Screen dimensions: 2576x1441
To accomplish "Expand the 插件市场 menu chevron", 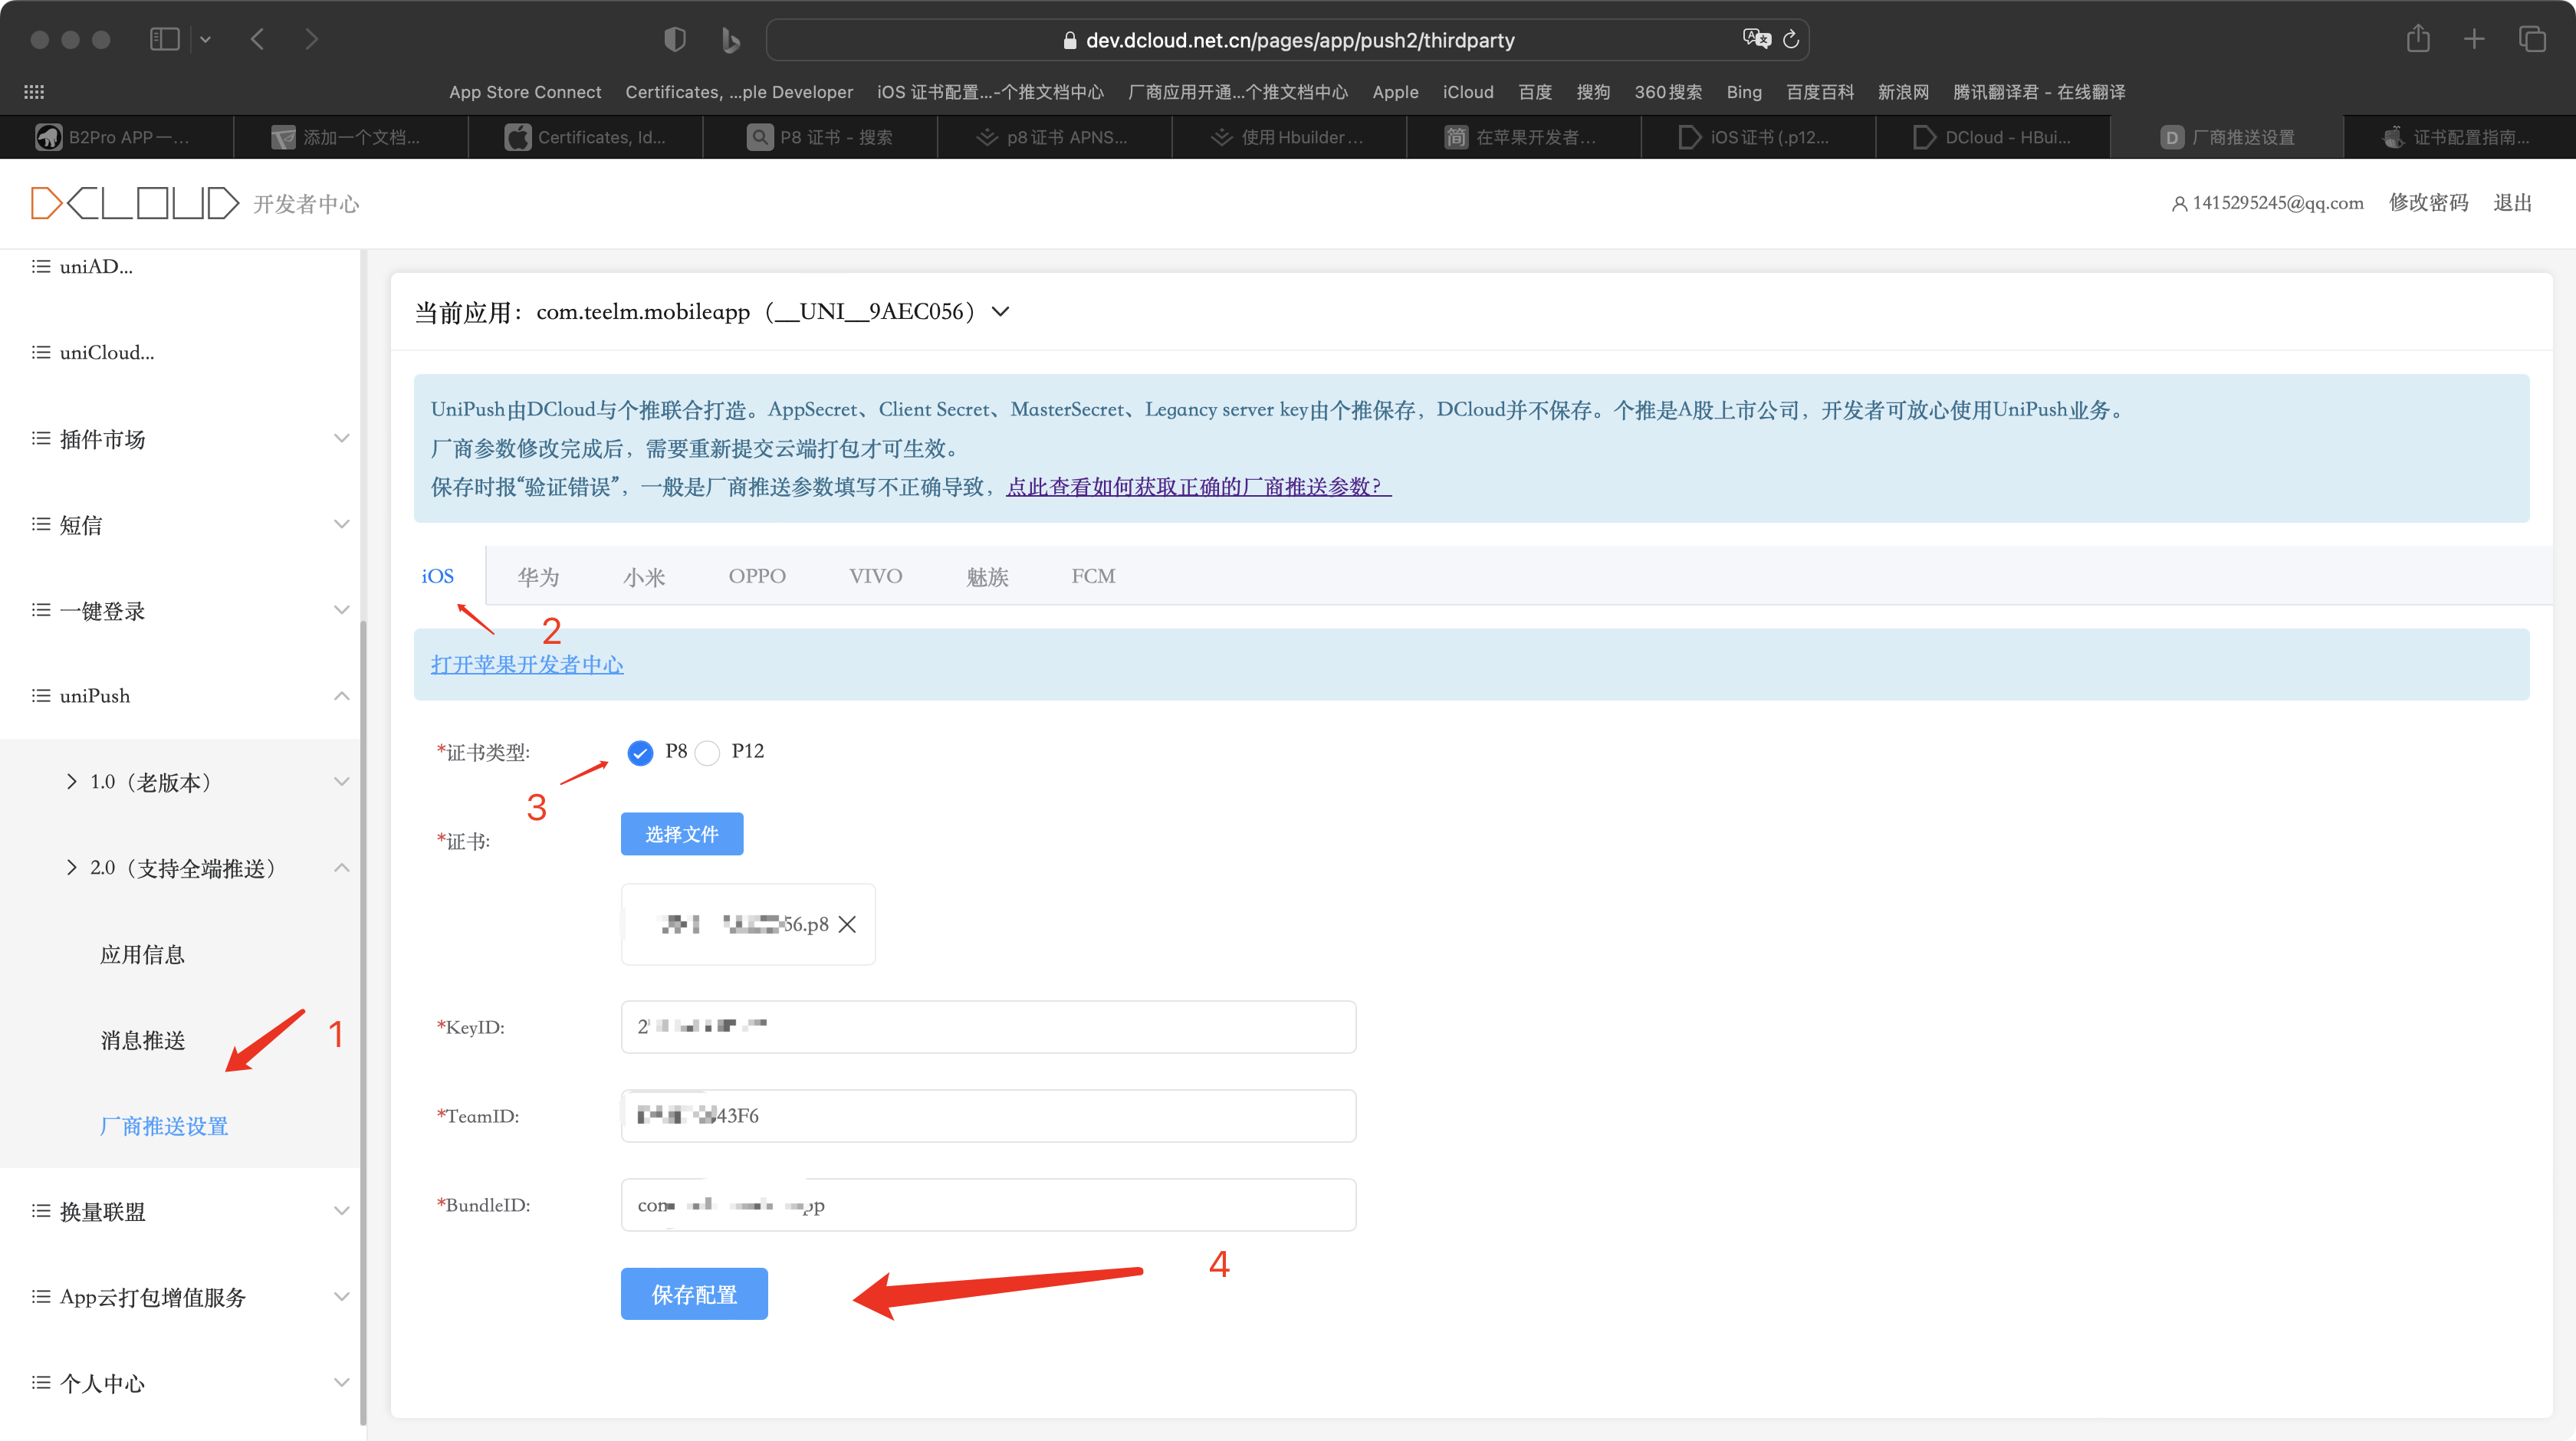I will 341,438.
